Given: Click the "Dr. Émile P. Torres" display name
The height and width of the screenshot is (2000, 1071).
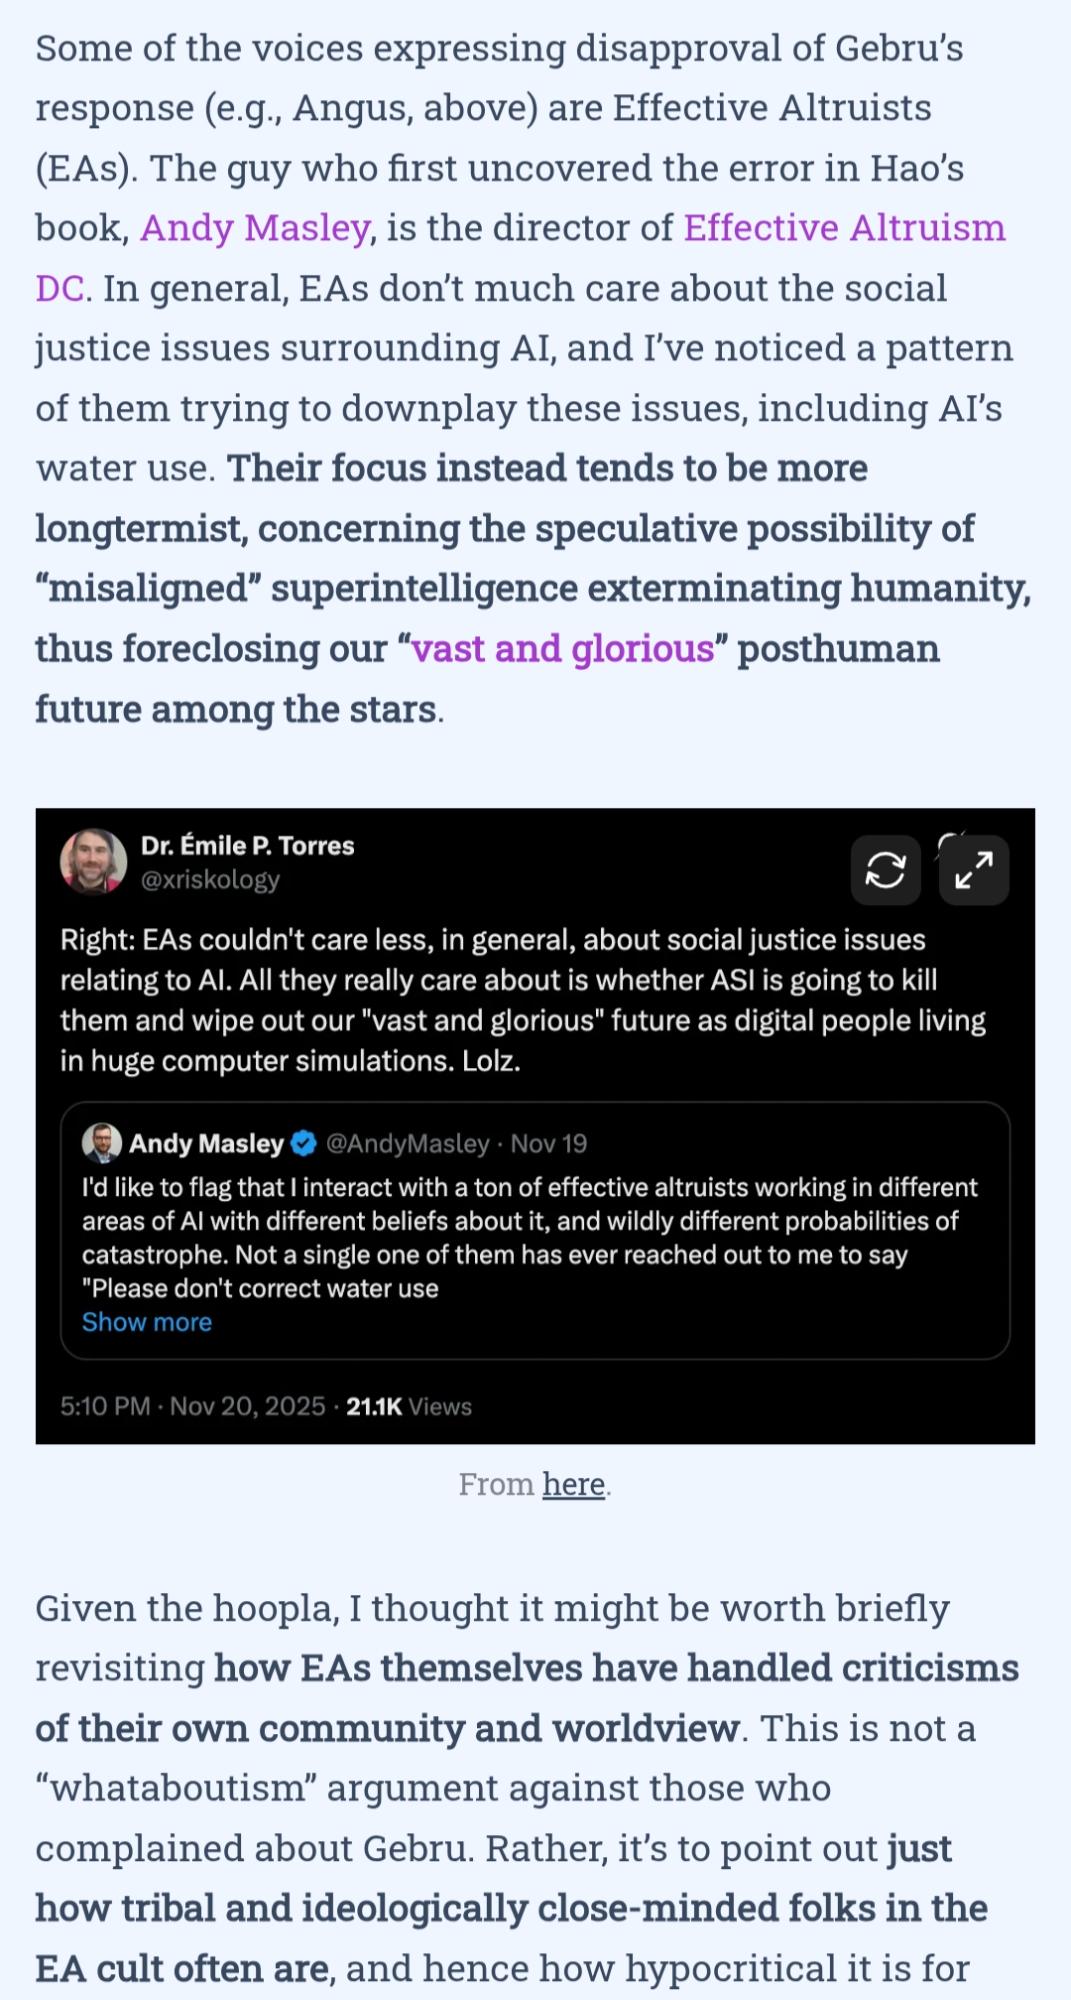Looking at the screenshot, I should [247, 846].
